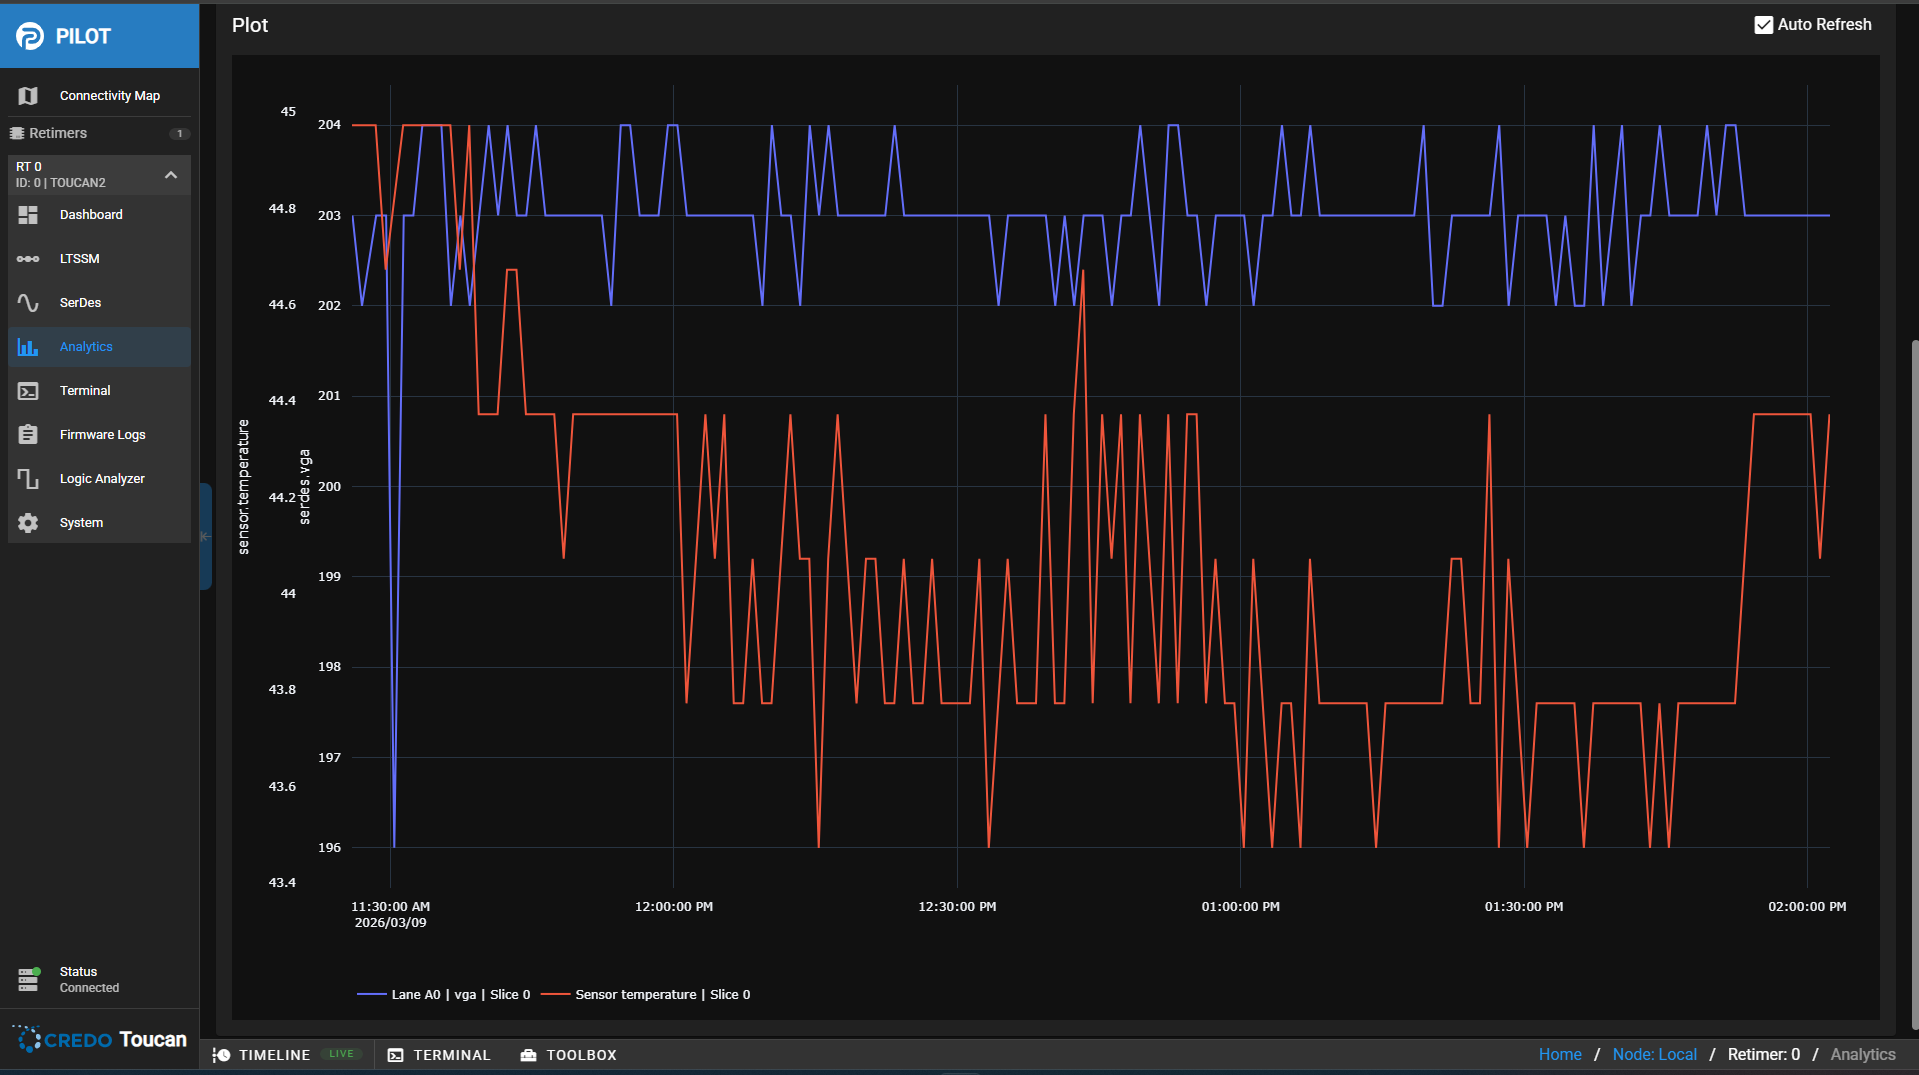Collapse the RT 0 TOUCAN2 retimer section
This screenshot has height=1075, width=1919.
(x=171, y=175)
